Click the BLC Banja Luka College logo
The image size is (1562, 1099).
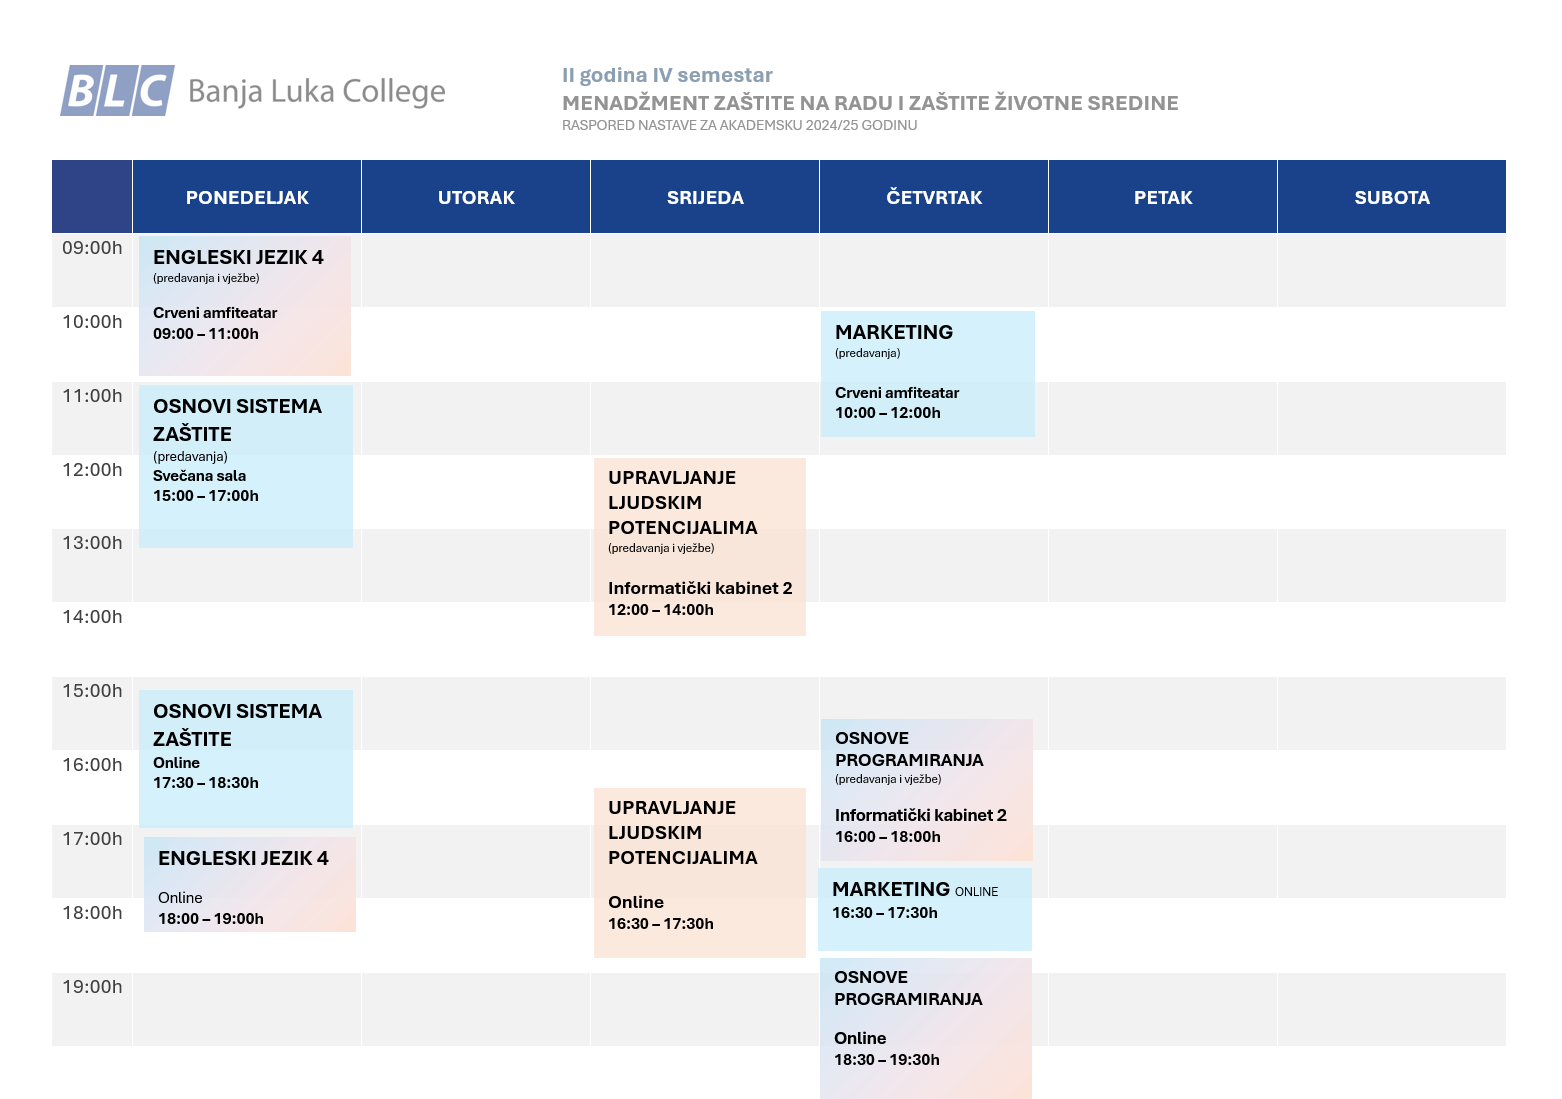tap(253, 91)
